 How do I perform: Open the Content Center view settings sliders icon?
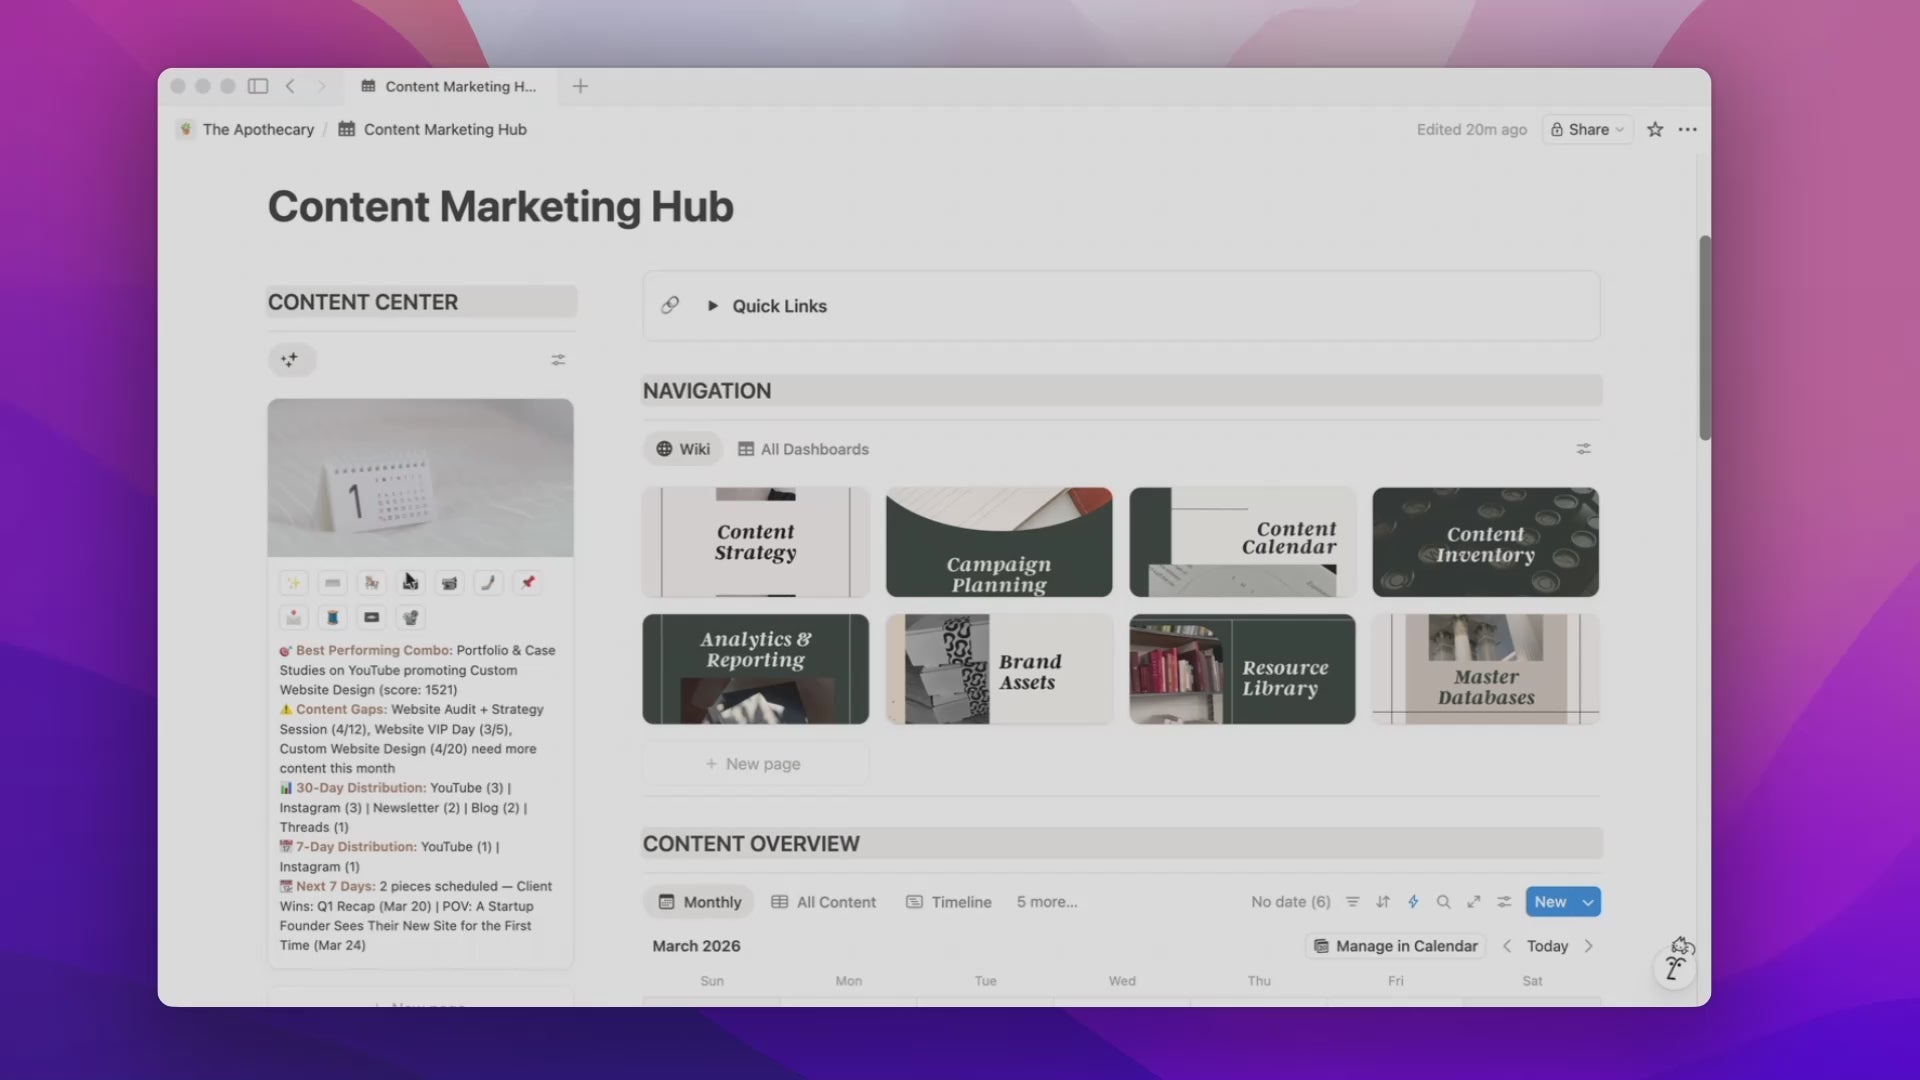(x=558, y=360)
